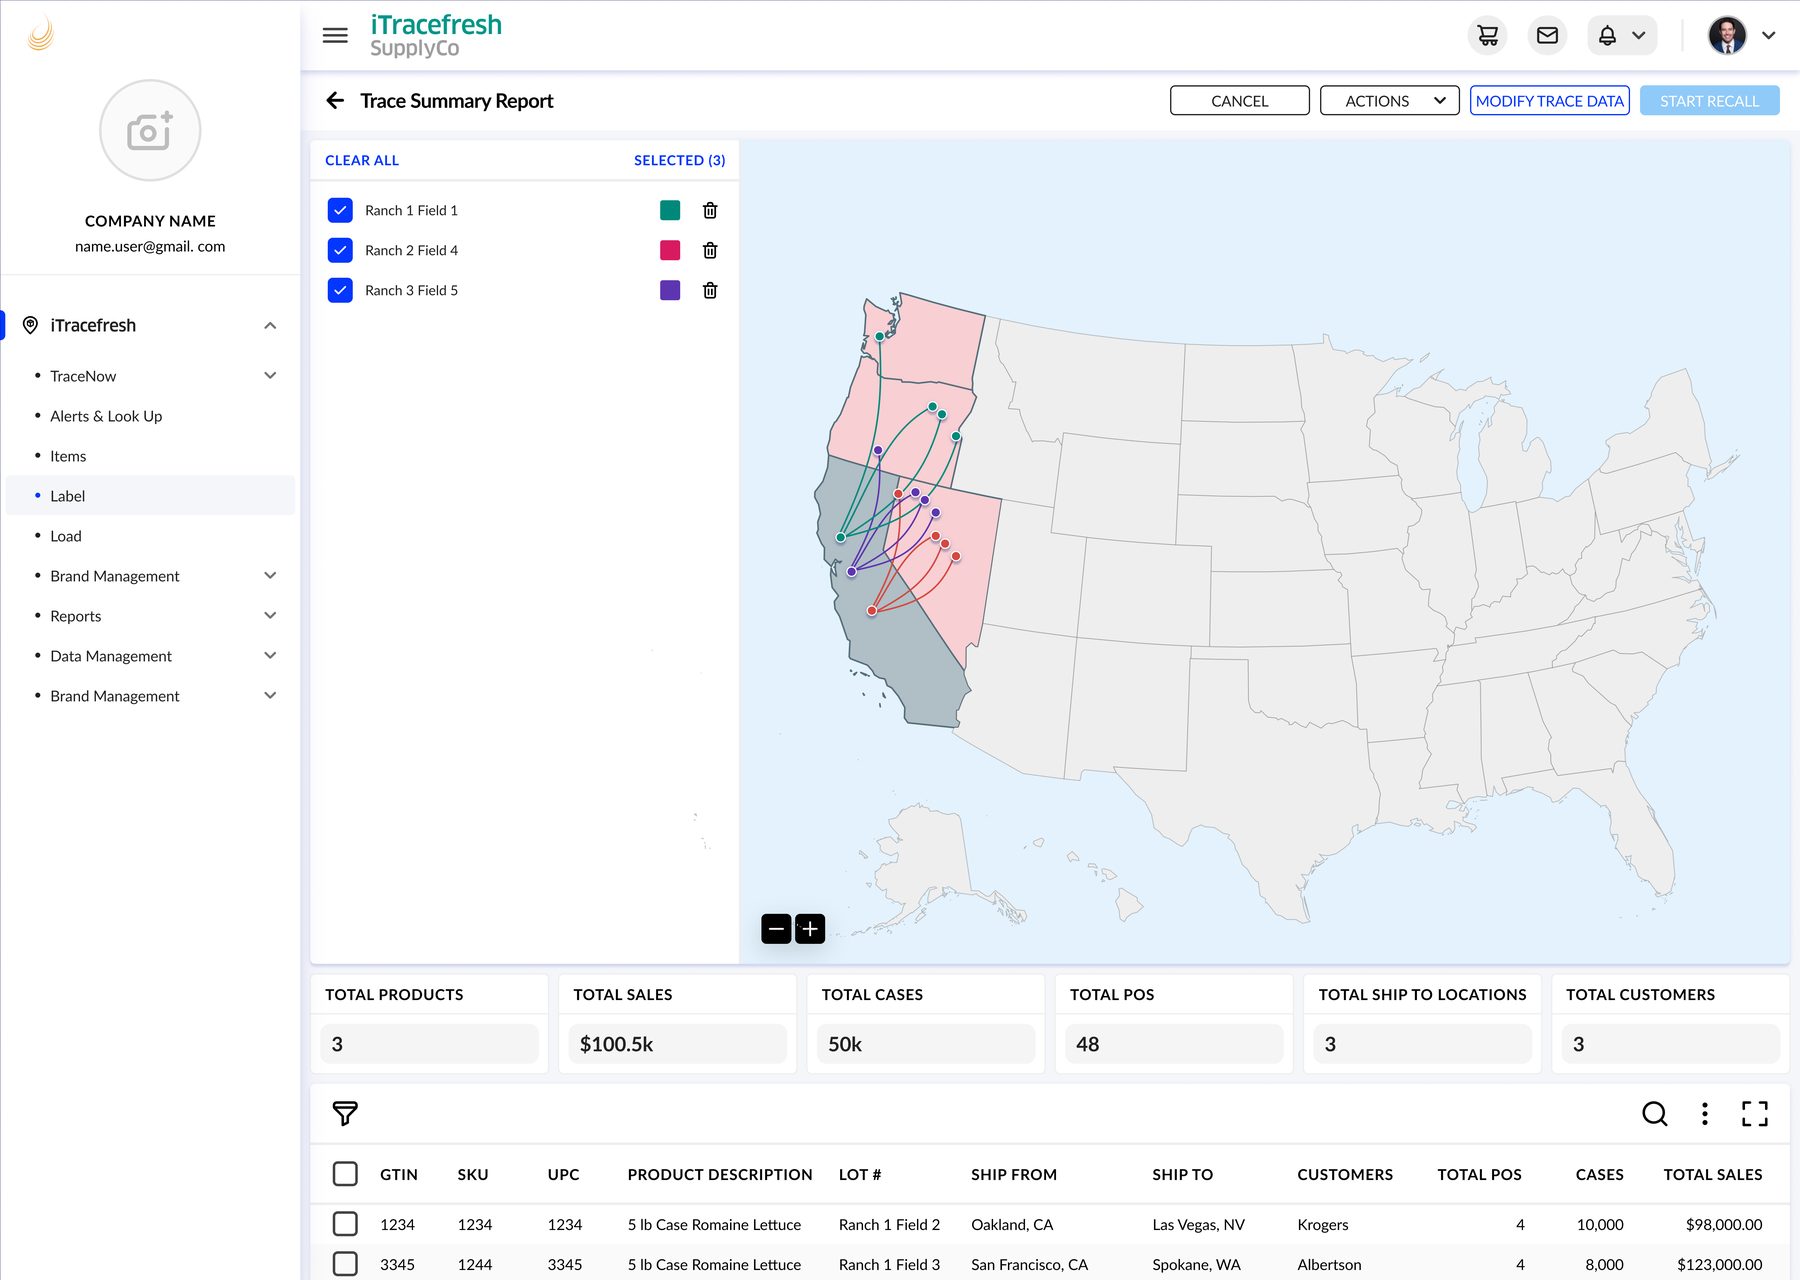Delete Ranch 1 Field 1 with trash icon
The height and width of the screenshot is (1280, 1800).
click(710, 210)
